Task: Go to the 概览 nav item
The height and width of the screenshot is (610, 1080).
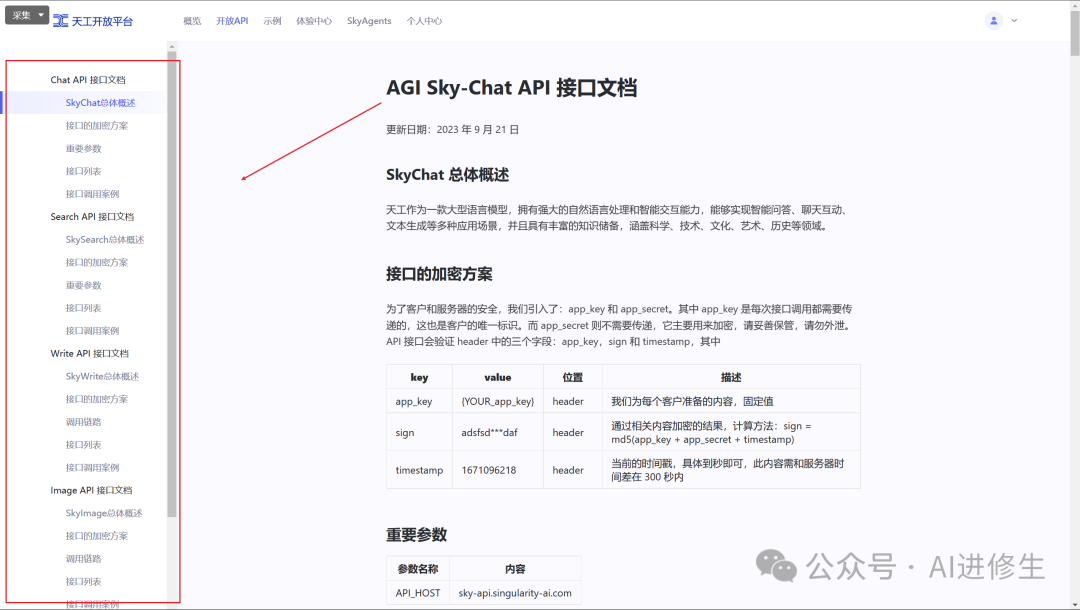Action: tap(192, 21)
